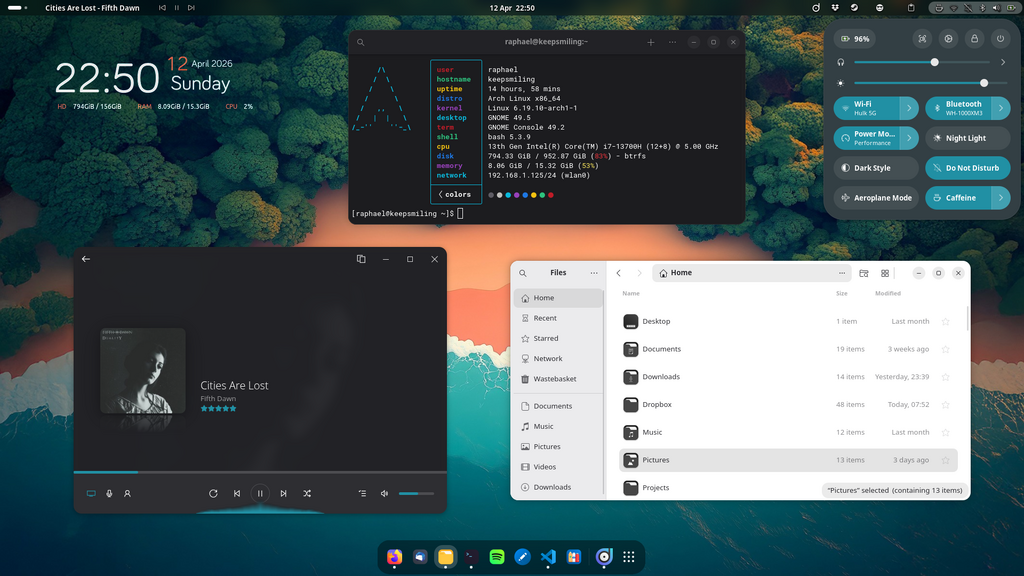Open the terminal three-dot menu
Image resolution: width=1024 pixels, height=576 pixels.
[x=672, y=42]
